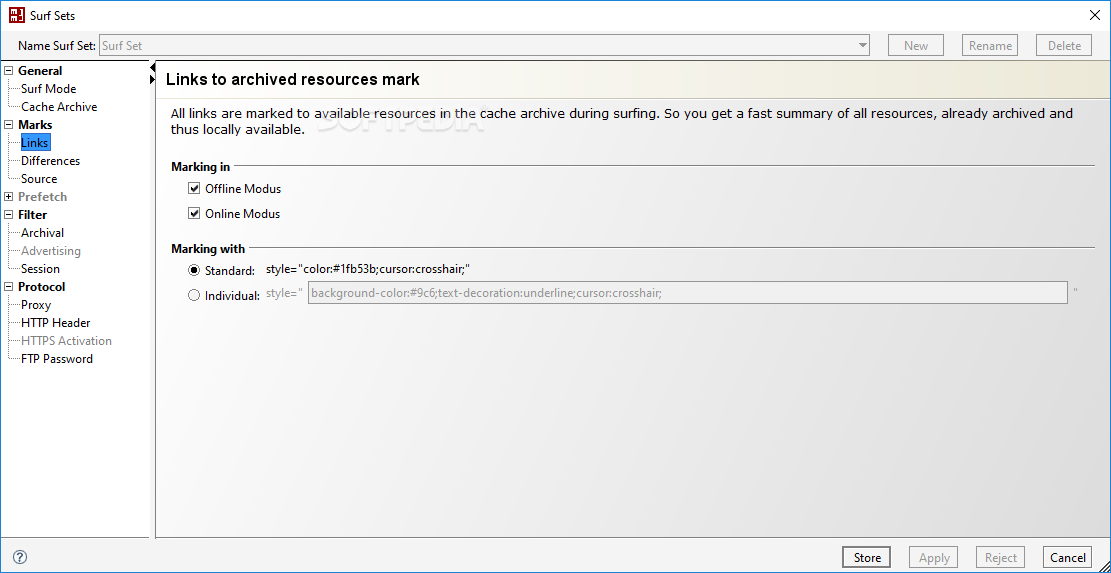Click the Surf Sets app icon in title bar
Image resolution: width=1111 pixels, height=573 pixels.
click(x=17, y=15)
